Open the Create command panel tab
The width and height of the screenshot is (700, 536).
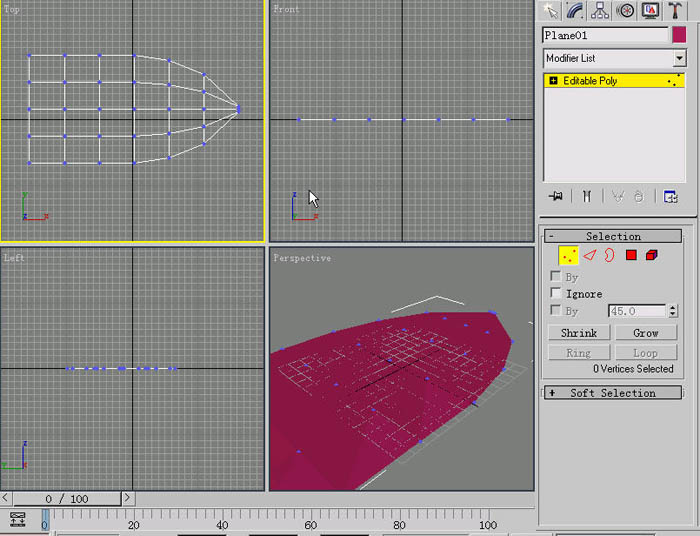pos(550,11)
